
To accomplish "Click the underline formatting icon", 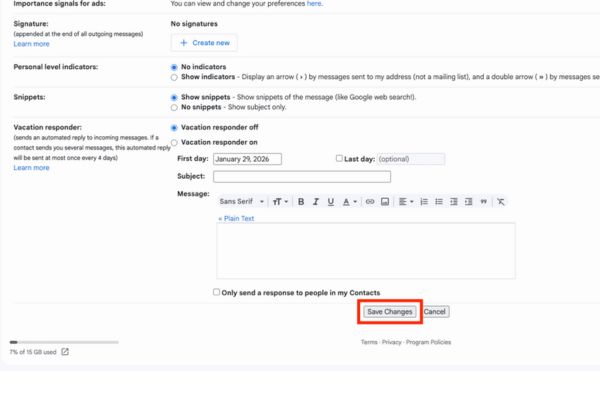I will 331,201.
